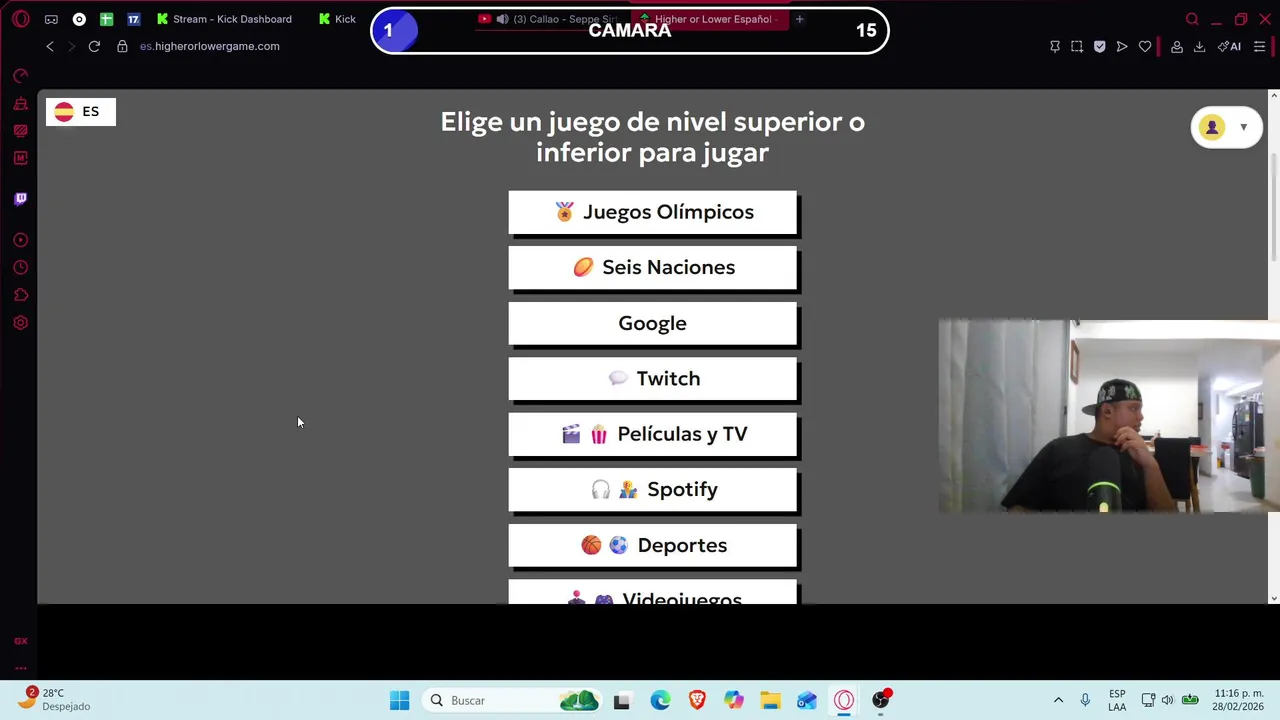Switch to the Kick tab
The height and width of the screenshot is (720, 1280).
tap(340, 19)
